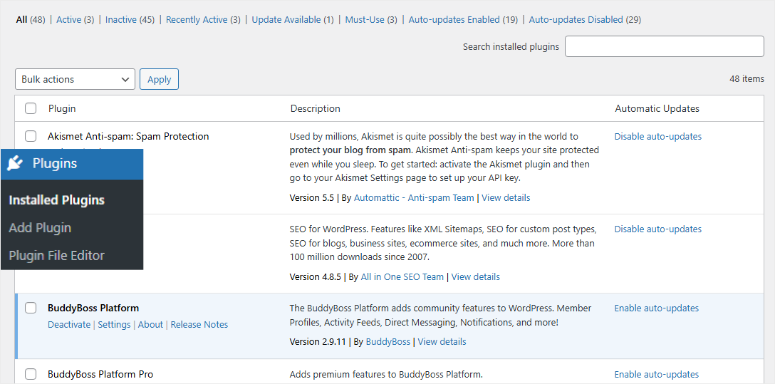Click the BuddyBoss Platform plugin title
The height and width of the screenshot is (384, 775).
pyautogui.click(x=93, y=308)
